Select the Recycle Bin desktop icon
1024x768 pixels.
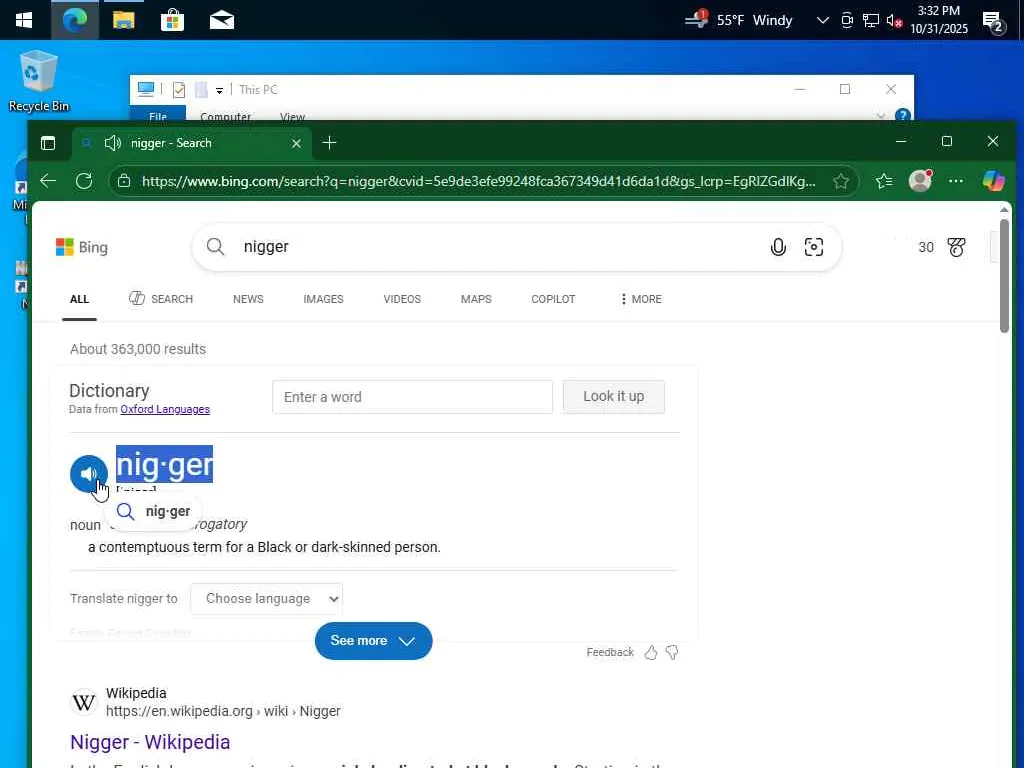pyautogui.click(x=39, y=81)
